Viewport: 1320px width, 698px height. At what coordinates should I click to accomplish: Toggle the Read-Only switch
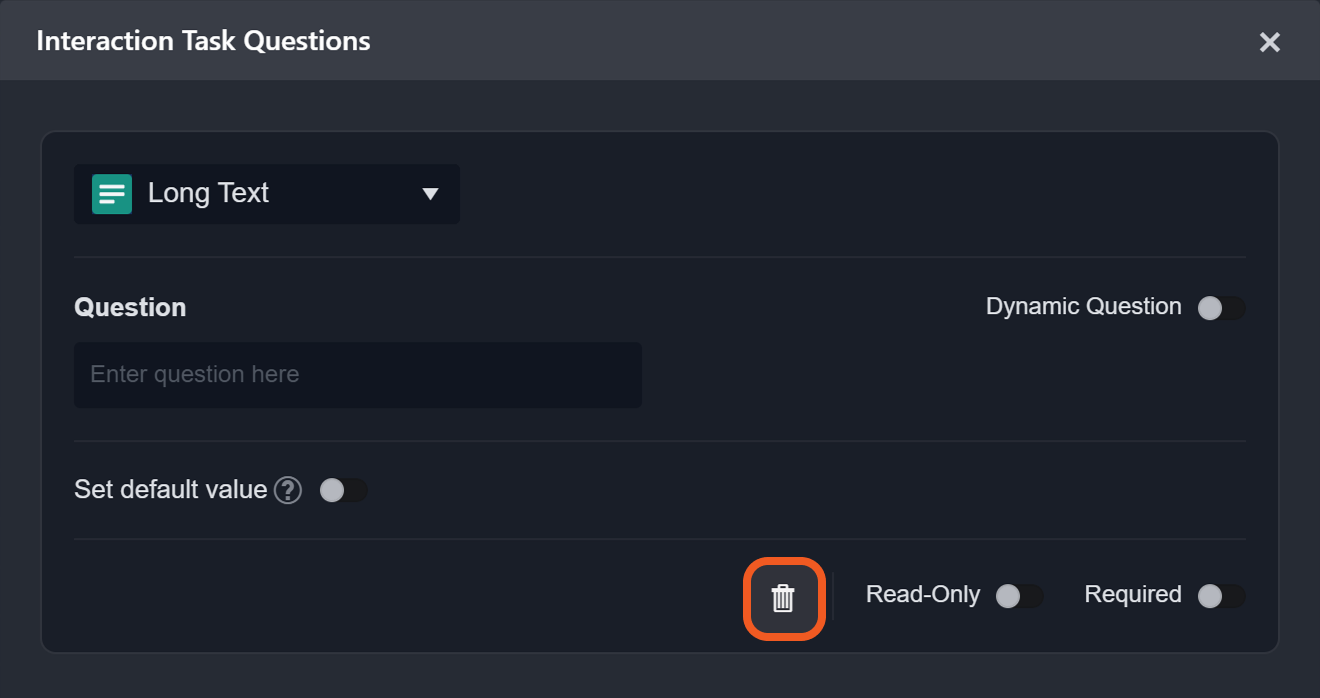pyautogui.click(x=1019, y=596)
